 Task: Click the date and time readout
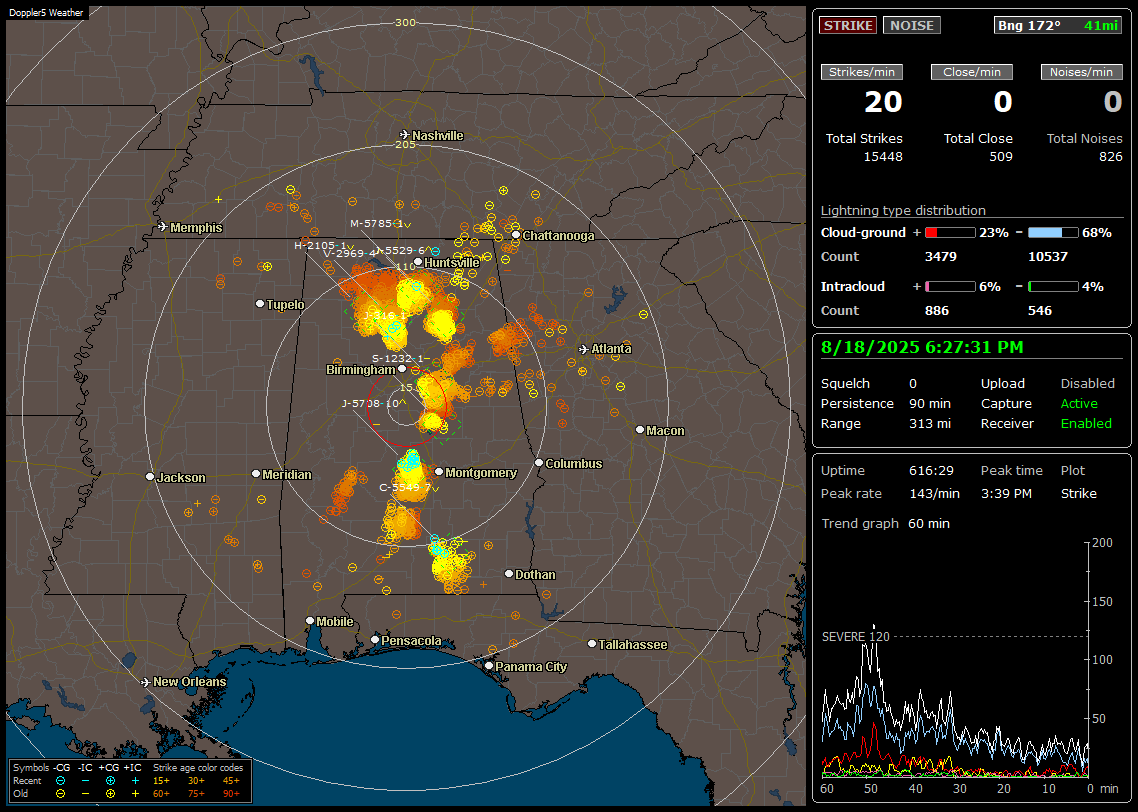pos(922,347)
